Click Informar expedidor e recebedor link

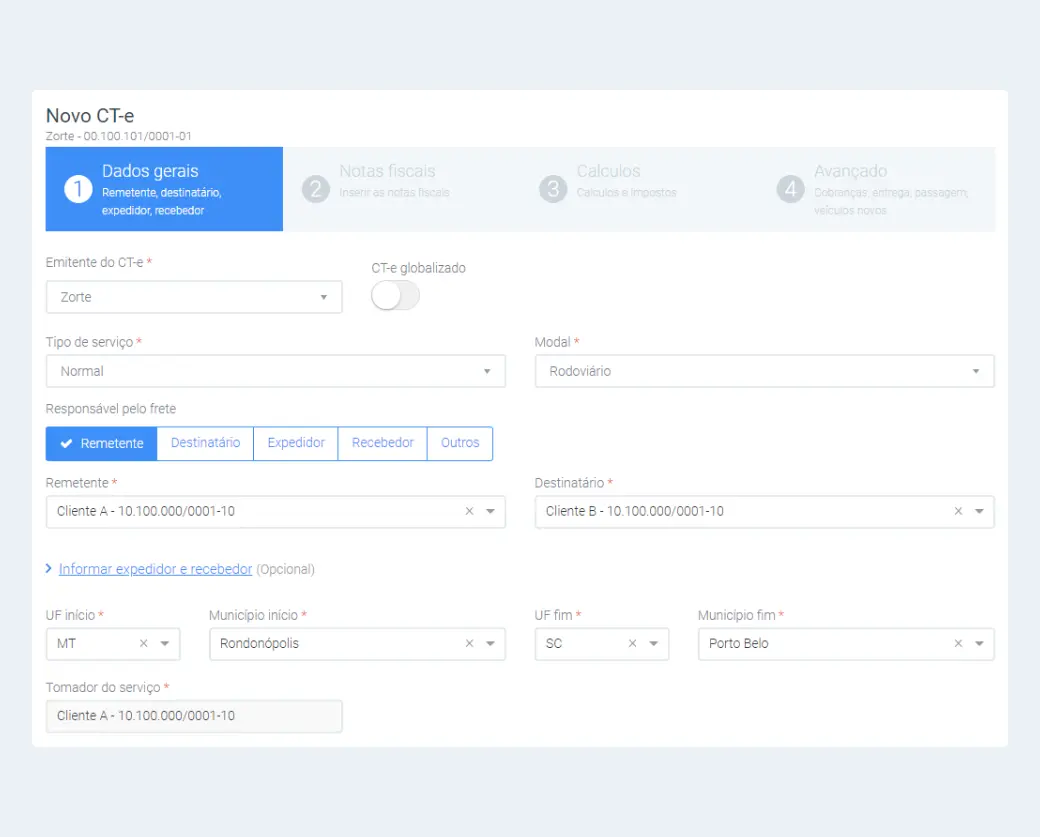click(155, 569)
